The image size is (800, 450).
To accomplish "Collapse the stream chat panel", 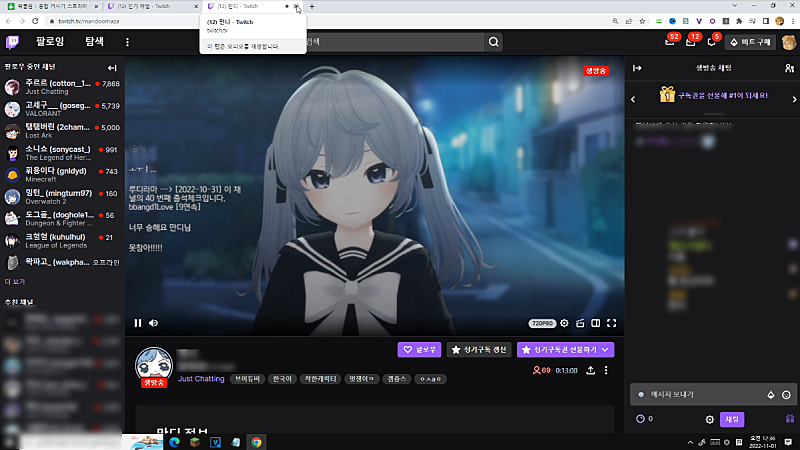I will [x=637, y=68].
